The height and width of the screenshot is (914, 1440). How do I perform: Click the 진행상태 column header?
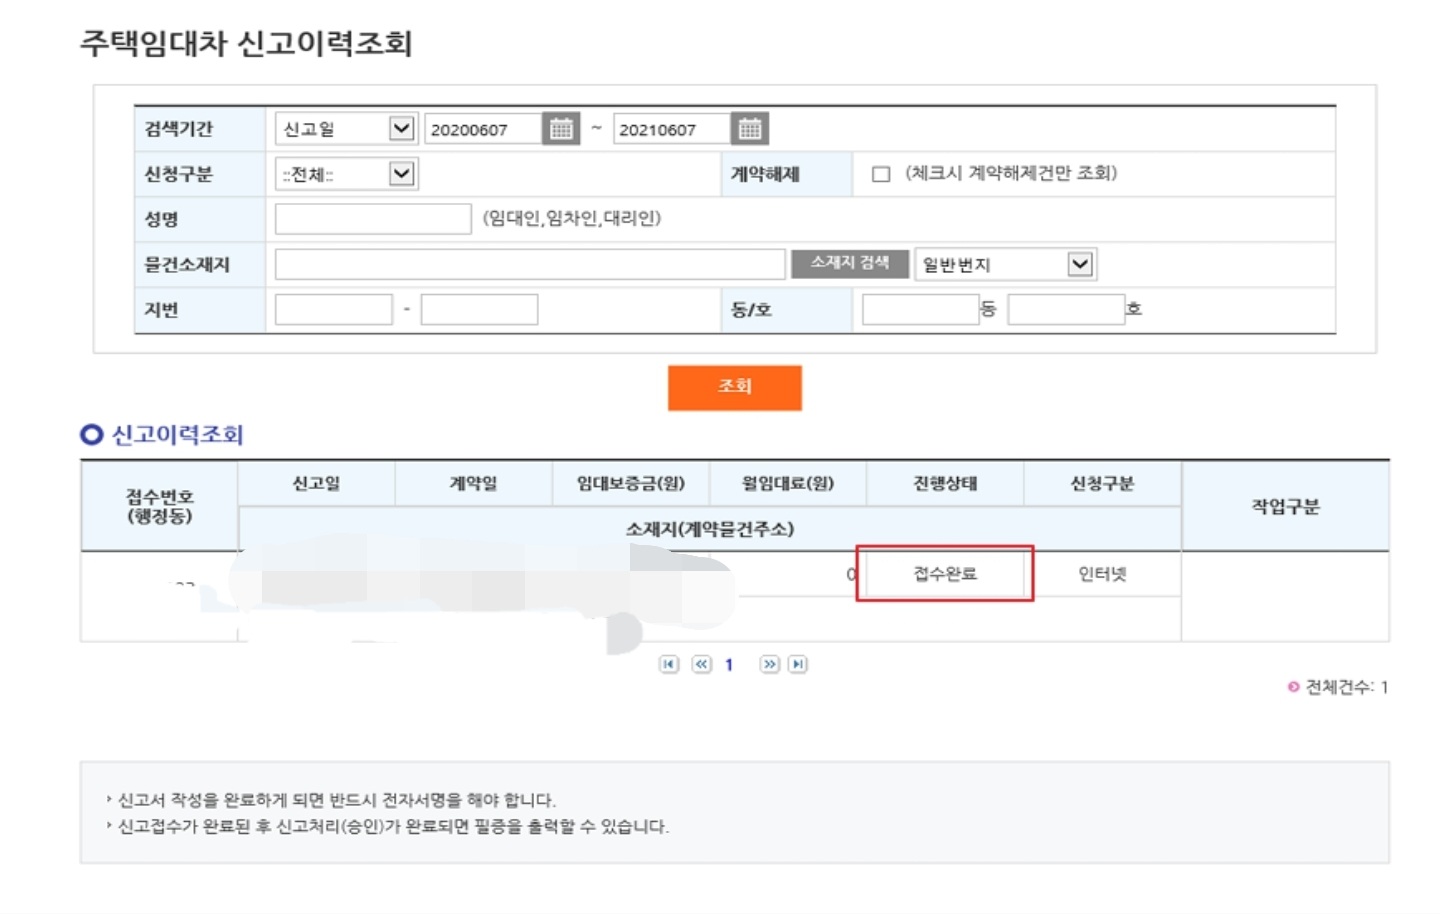click(945, 484)
